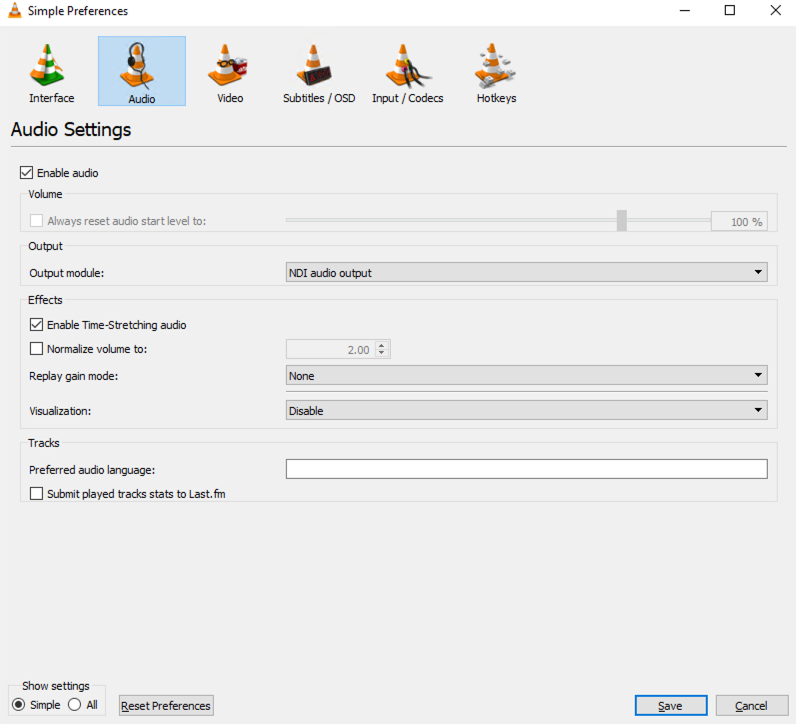
Task: Toggle the Enable audio checkbox
Action: (26, 173)
